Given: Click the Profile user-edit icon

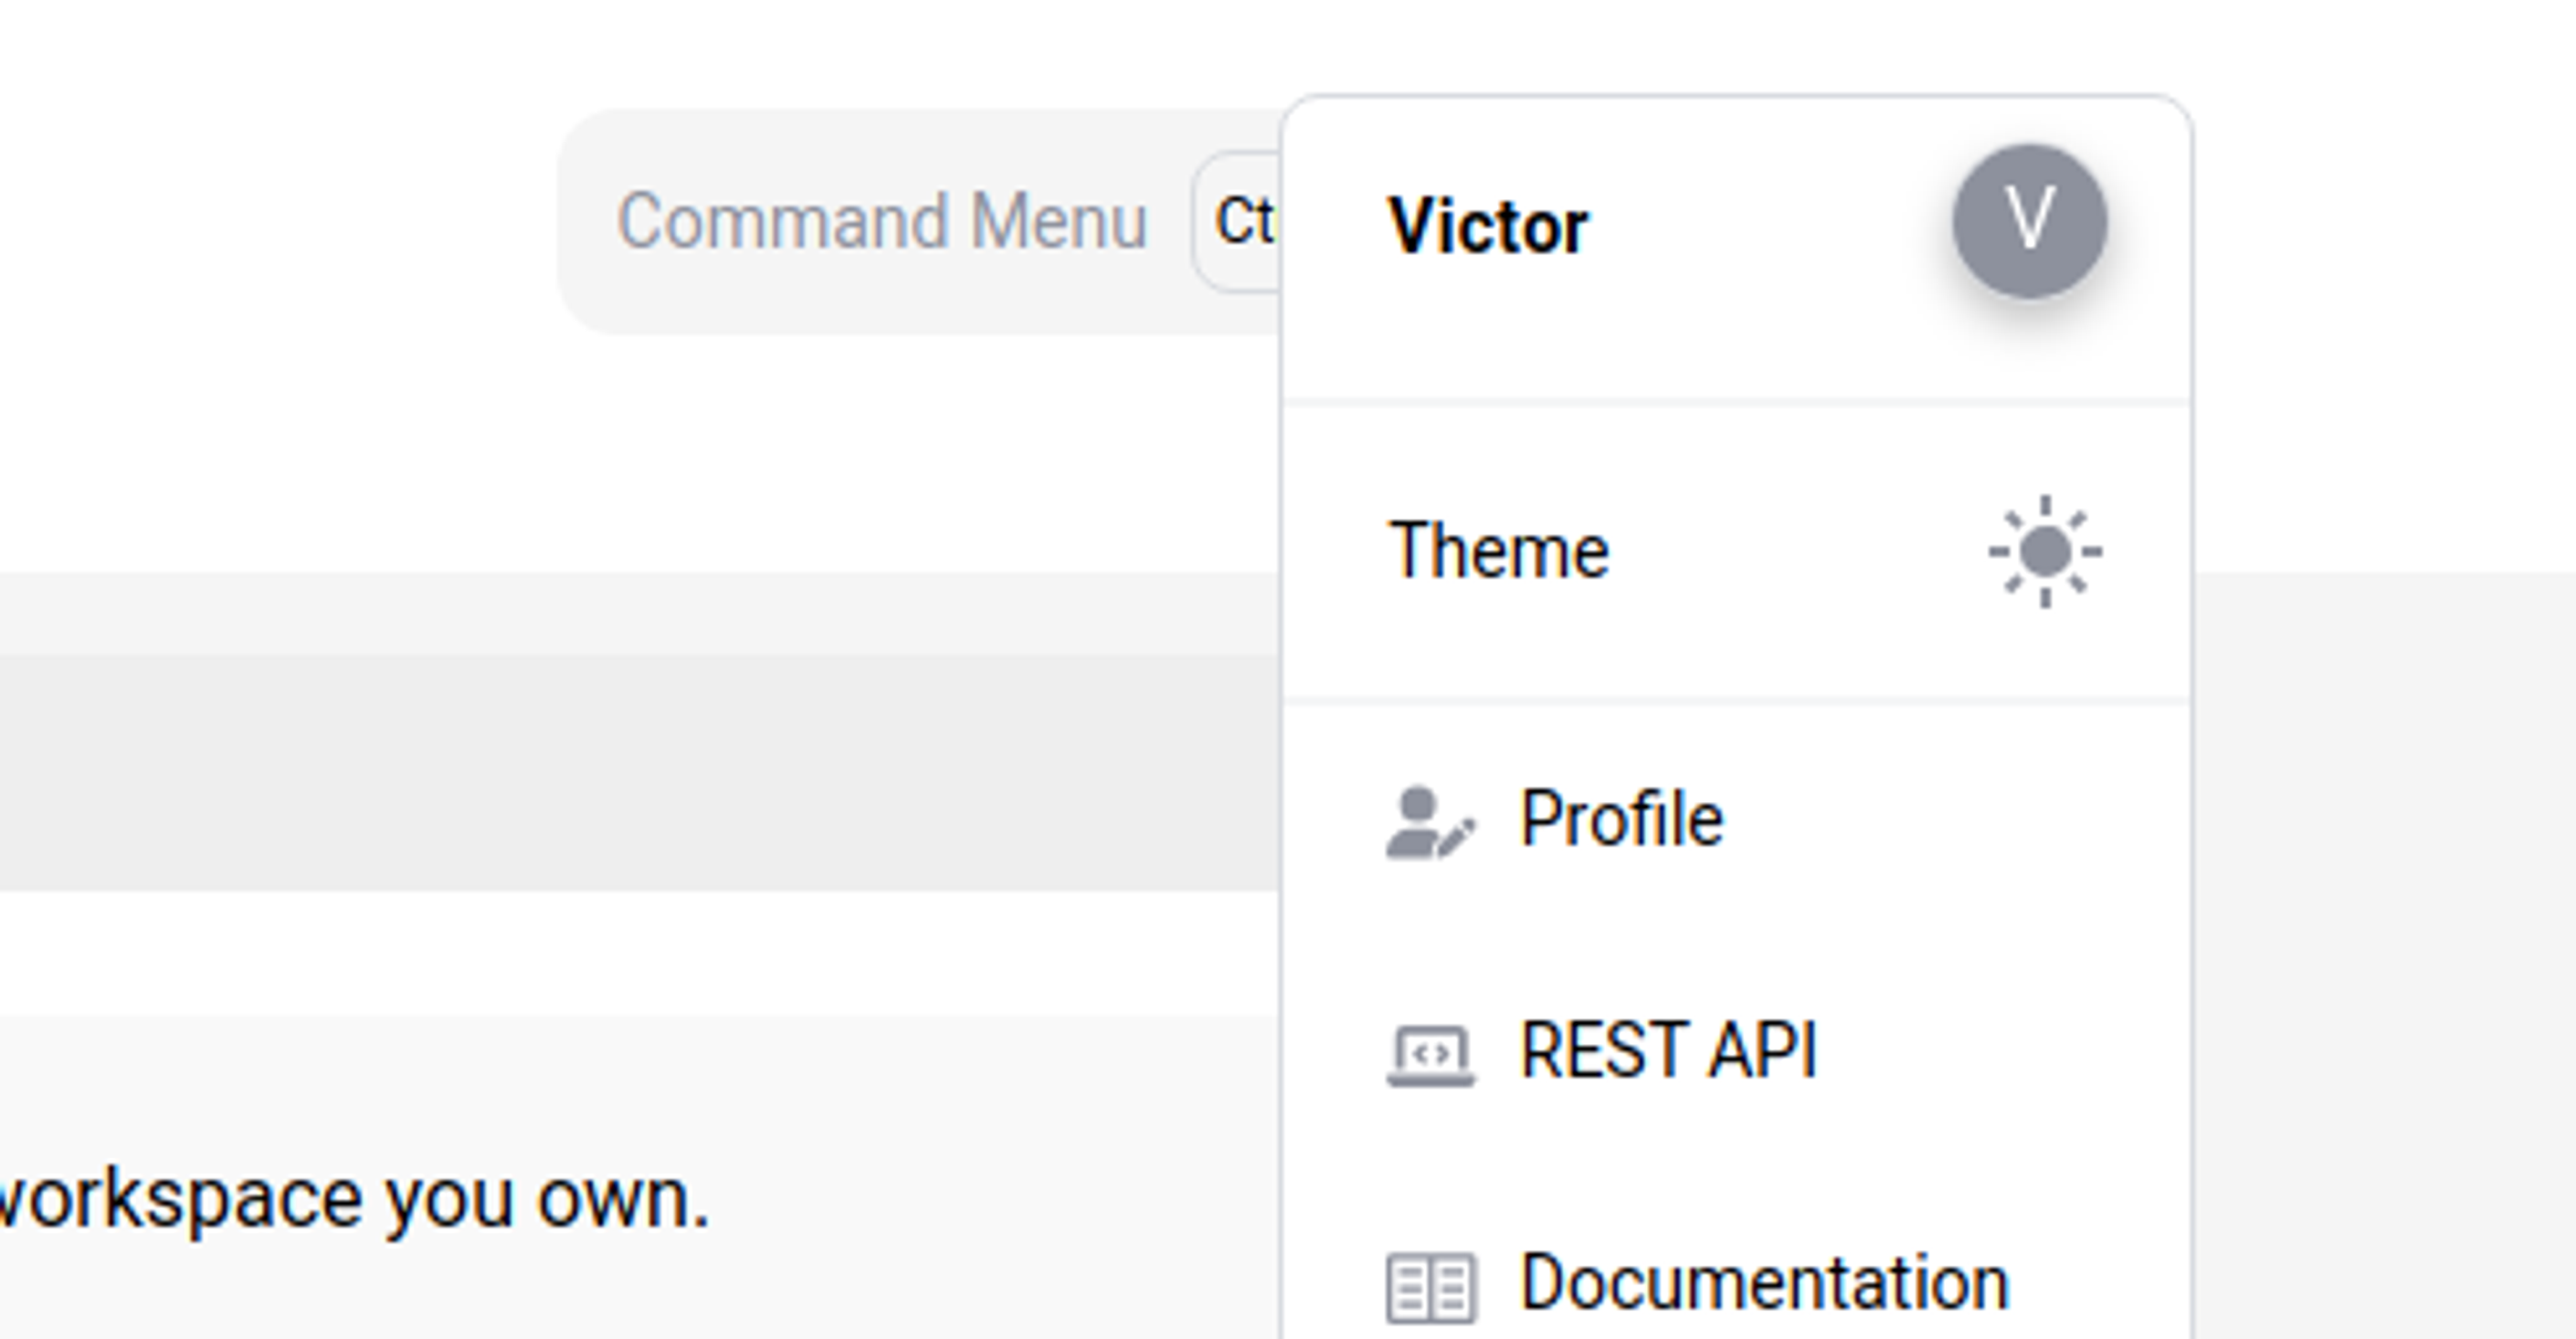Looking at the screenshot, I should (x=1429, y=822).
